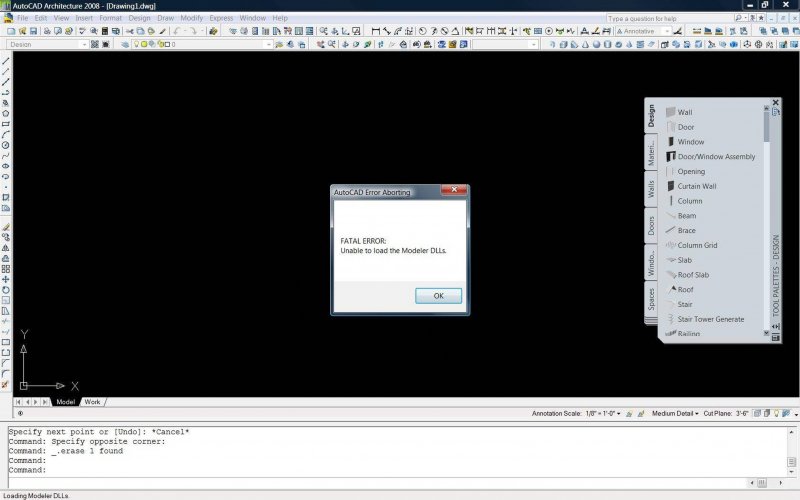The image size is (800, 500).
Task: Select the Circle tool in the left toolbar
Action: (6, 145)
